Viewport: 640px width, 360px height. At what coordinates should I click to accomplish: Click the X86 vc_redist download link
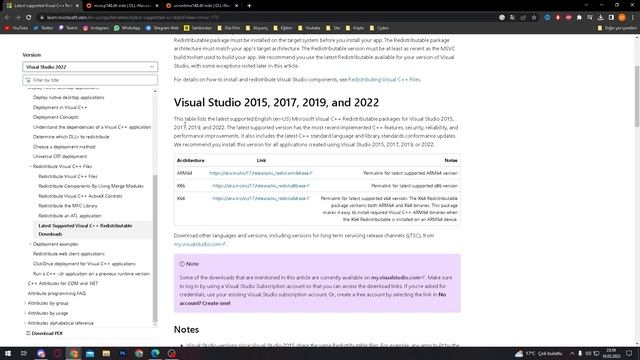click(x=261, y=186)
